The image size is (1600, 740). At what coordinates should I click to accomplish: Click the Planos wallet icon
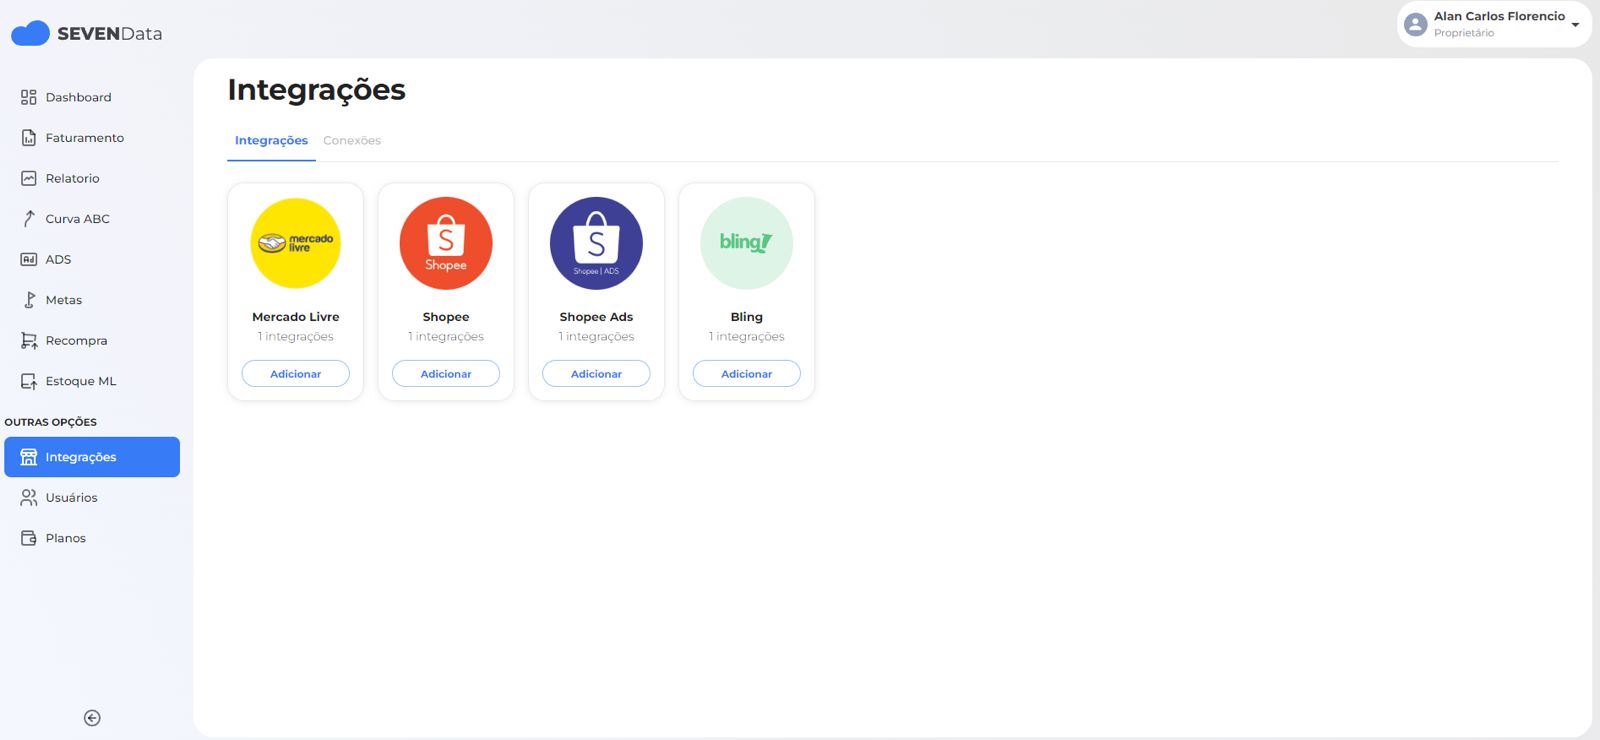point(29,538)
